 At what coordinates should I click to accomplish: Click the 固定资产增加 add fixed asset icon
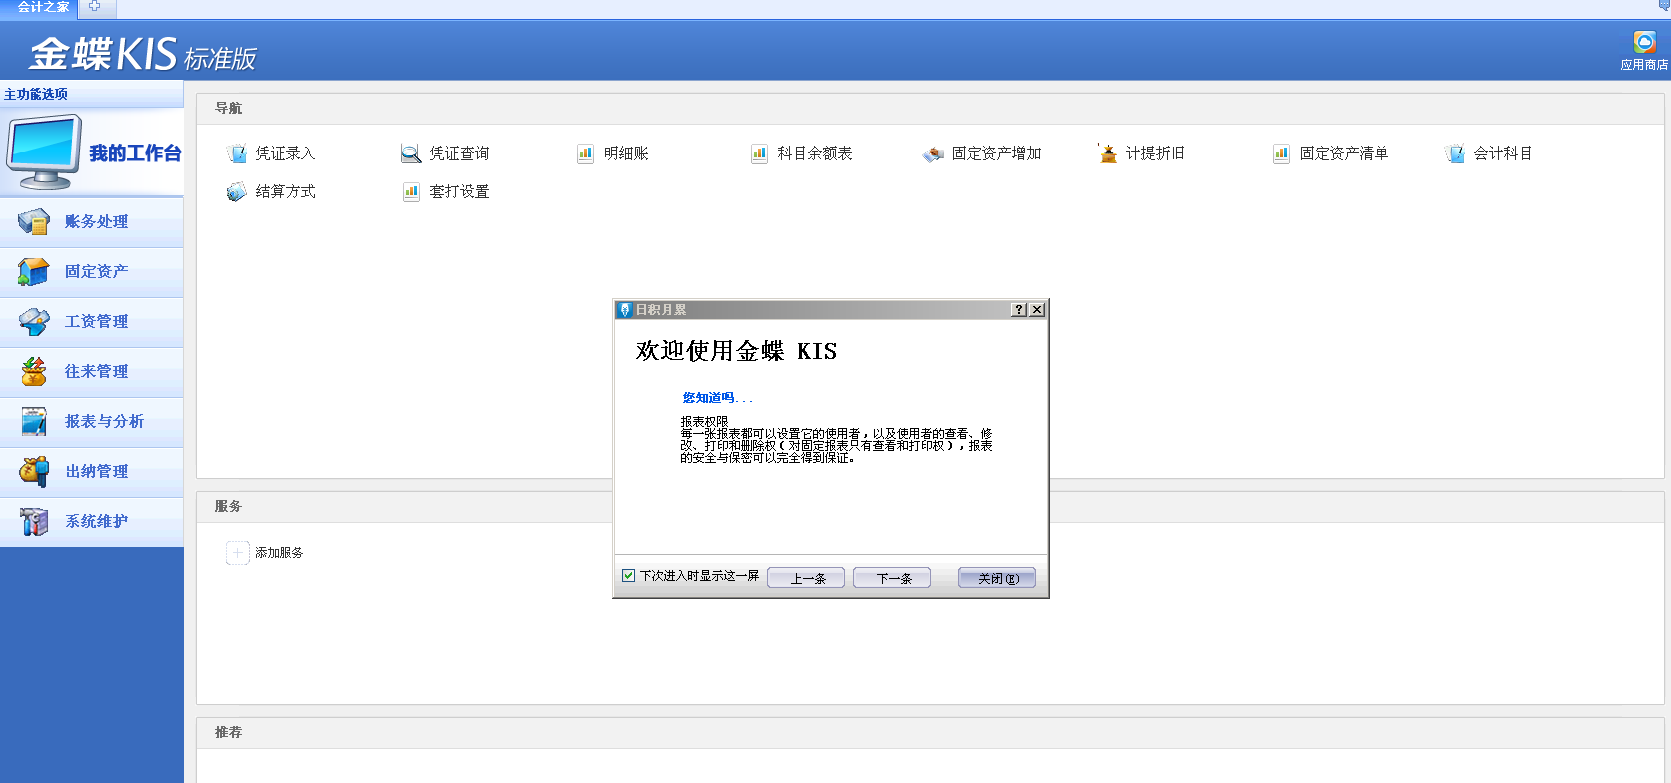pyautogui.click(x=933, y=153)
